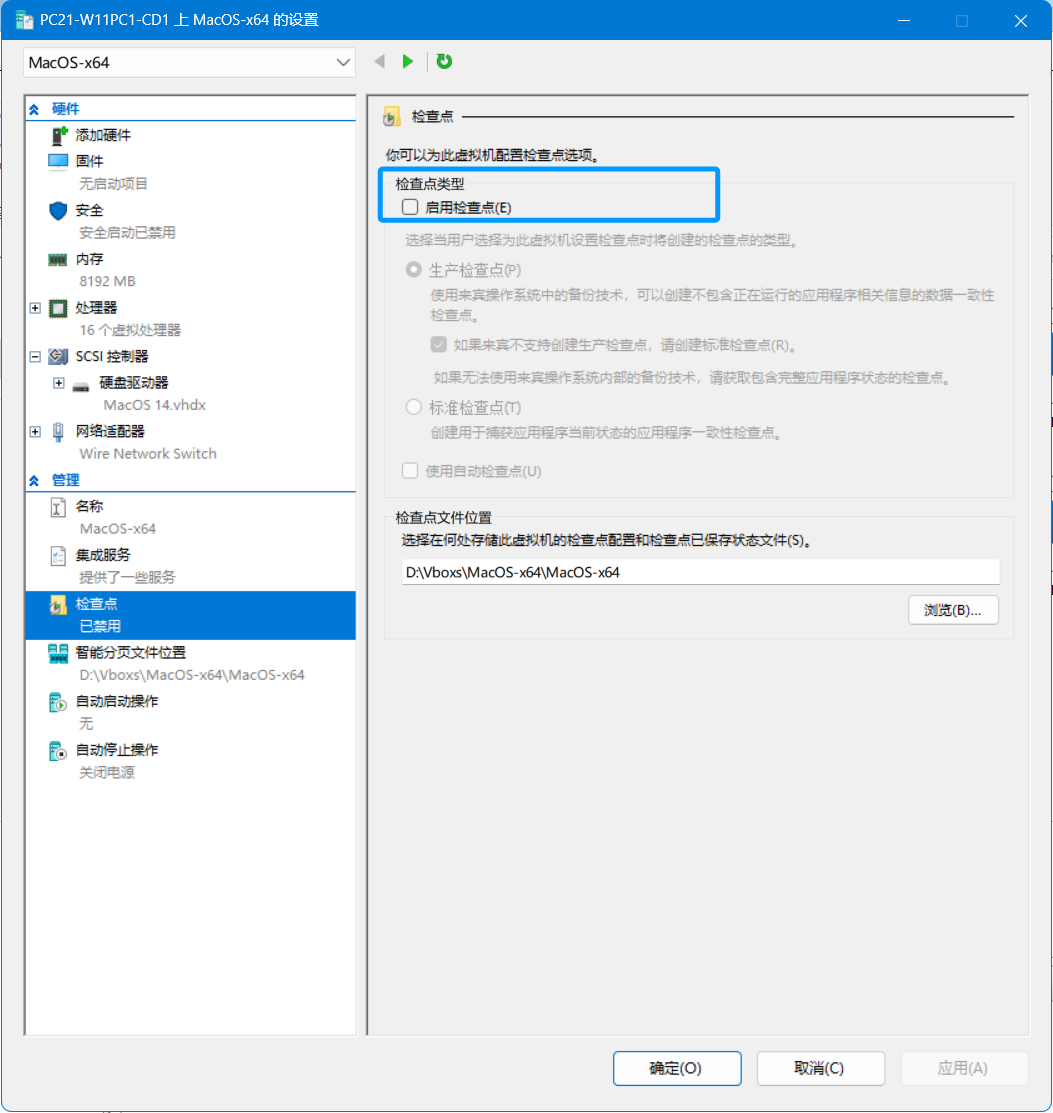Toggle the 使用自动检查点(U) checkbox

(410, 471)
